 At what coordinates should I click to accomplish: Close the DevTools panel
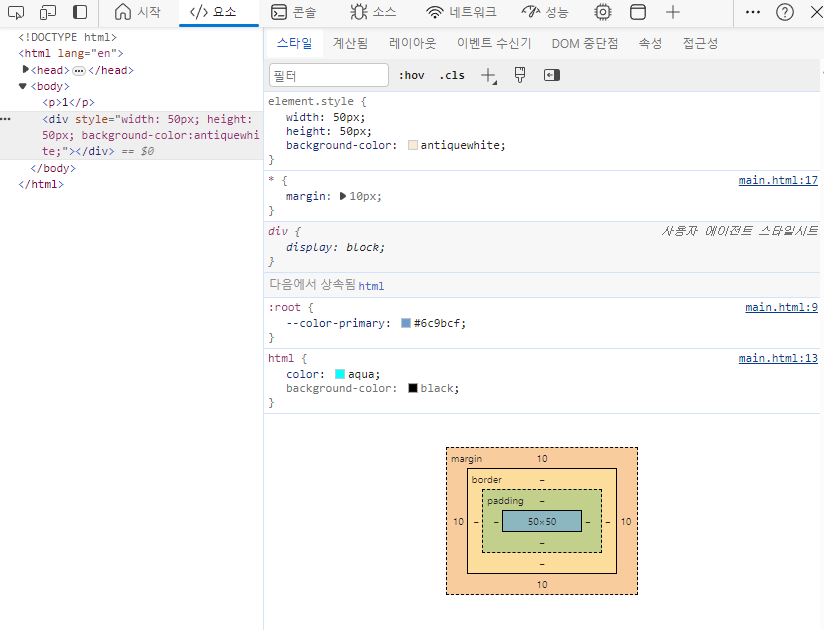pyautogui.click(x=817, y=12)
